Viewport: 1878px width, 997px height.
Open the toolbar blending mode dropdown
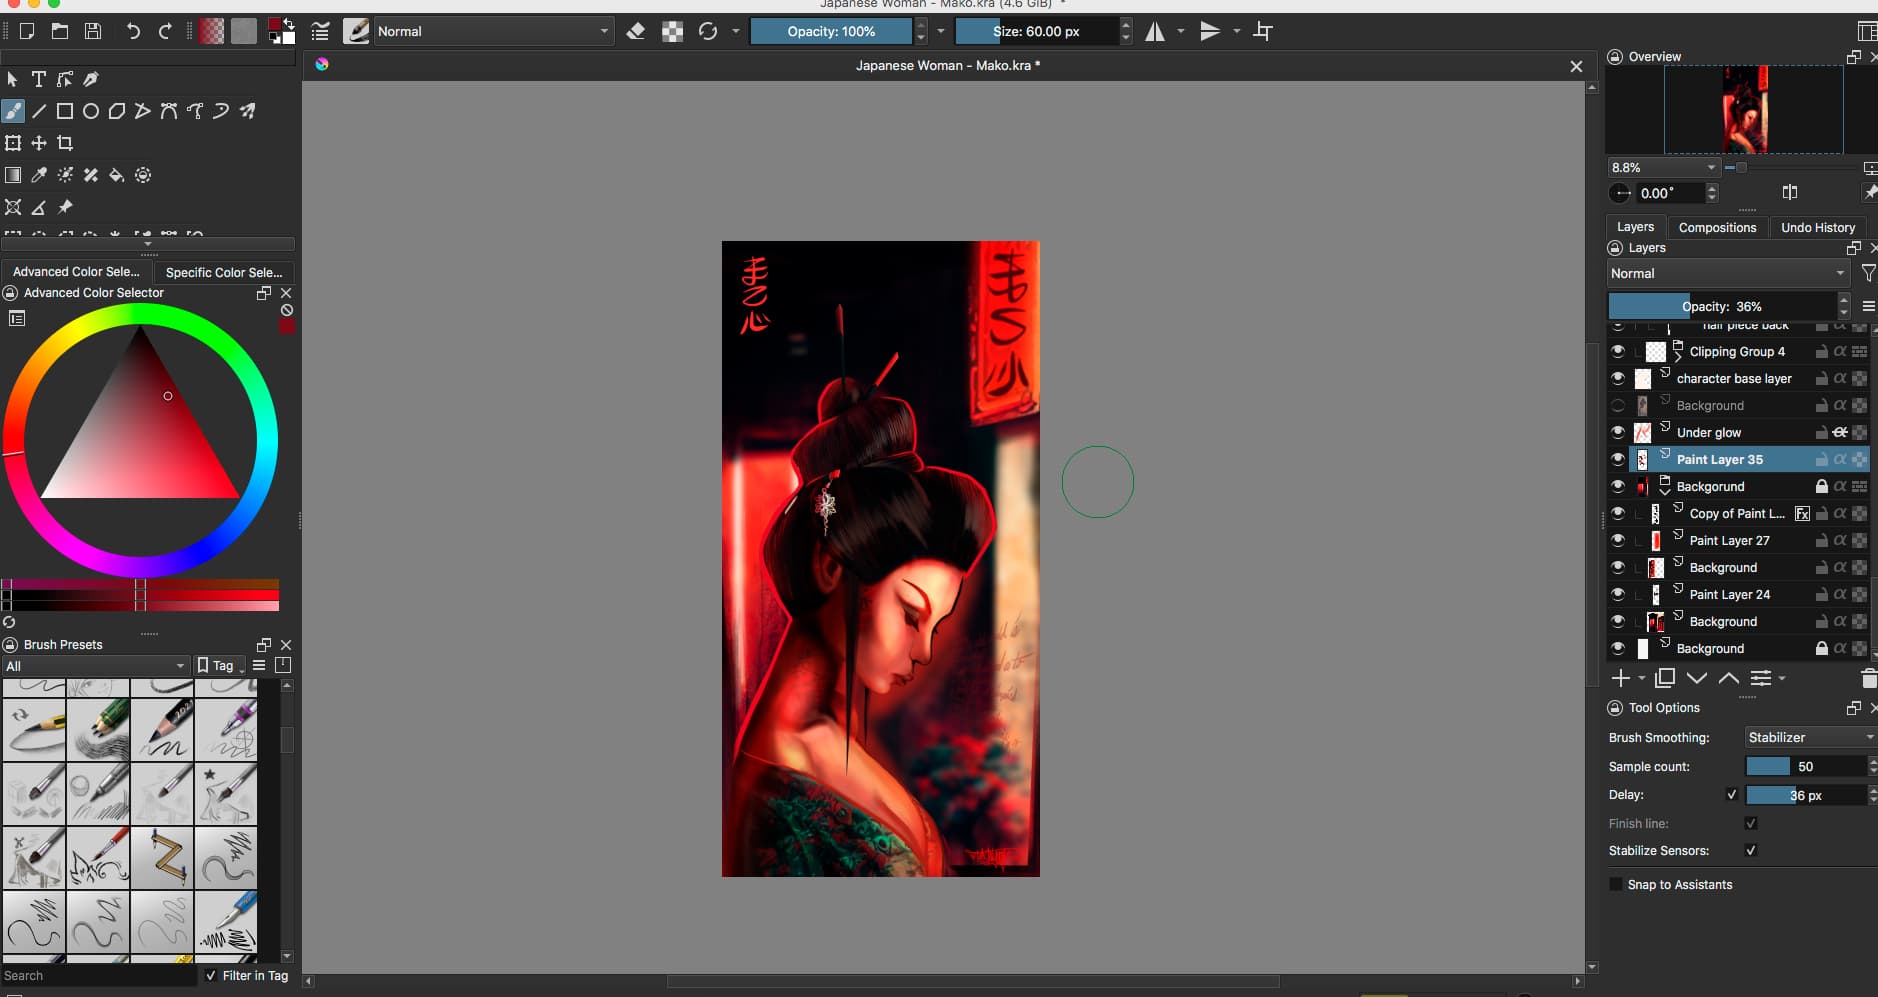point(493,31)
